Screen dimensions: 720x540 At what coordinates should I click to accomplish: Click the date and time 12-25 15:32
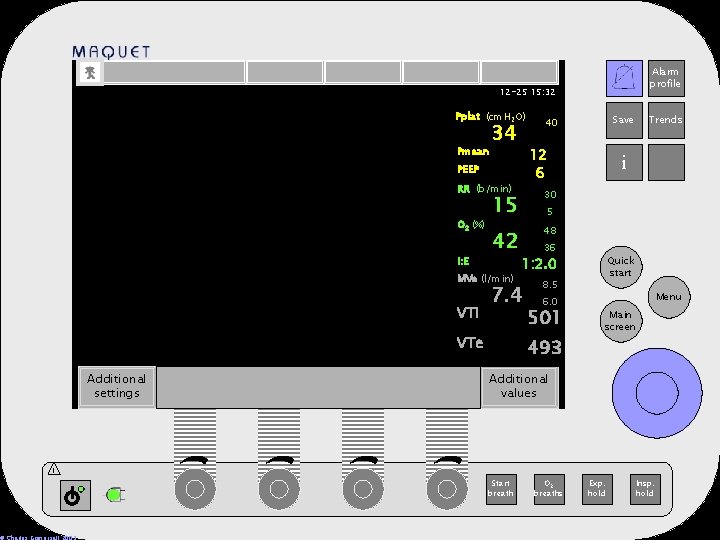[x=528, y=92]
